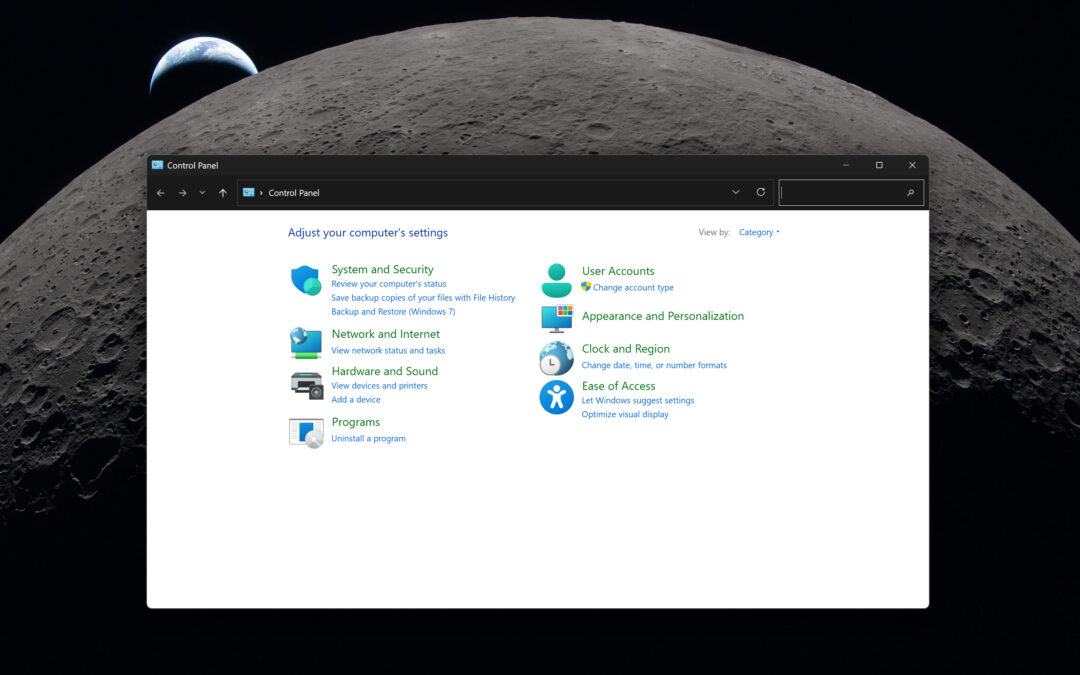Open Backup and Restore (Windows 7)
This screenshot has height=675, width=1080.
tap(393, 312)
